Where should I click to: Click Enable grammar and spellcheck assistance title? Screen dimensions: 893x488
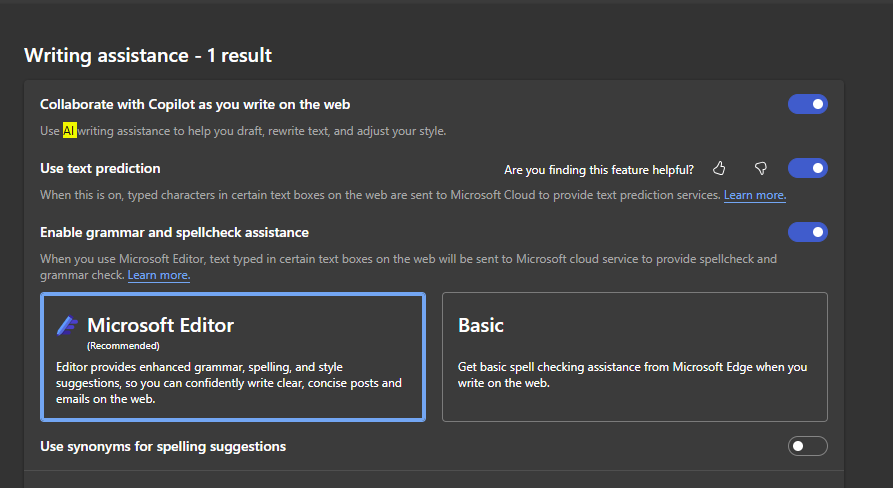pyautogui.click(x=174, y=232)
